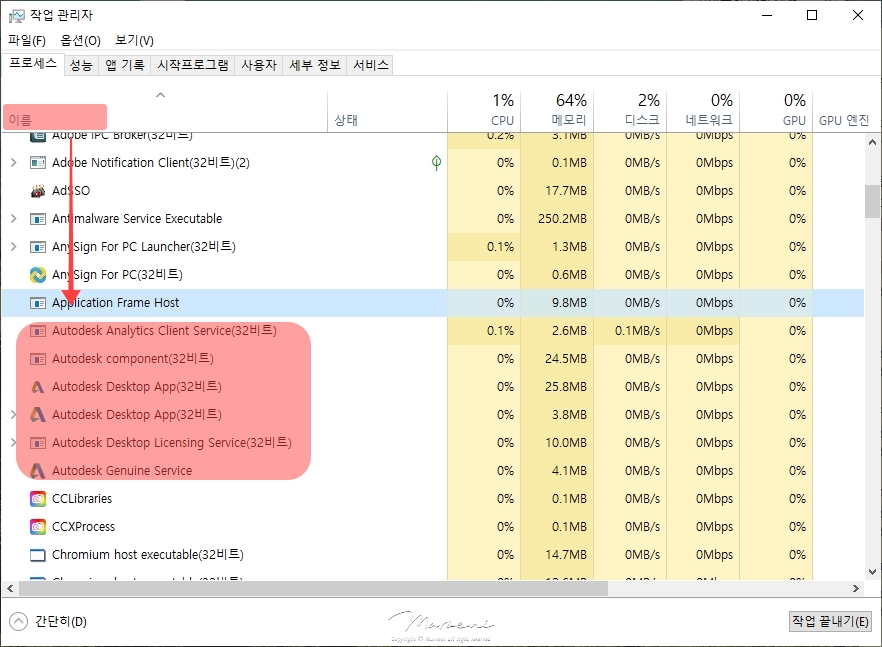
Task: Click the Adobe Notification Client process icon
Action: 38,163
